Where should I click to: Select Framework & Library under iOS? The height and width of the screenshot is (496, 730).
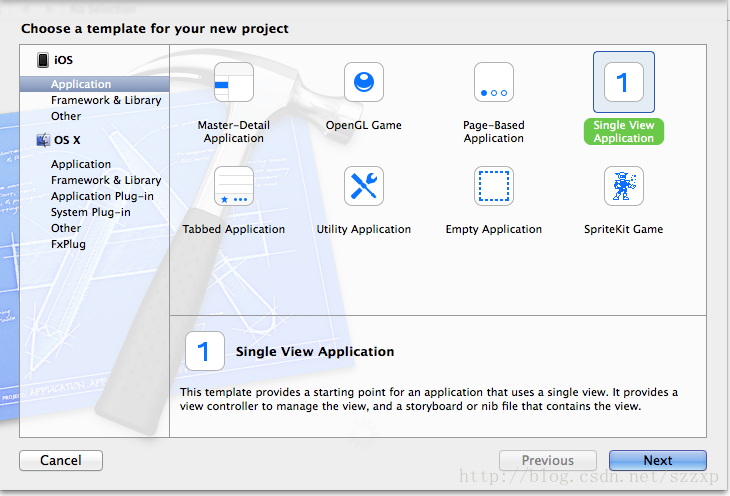[x=106, y=100]
